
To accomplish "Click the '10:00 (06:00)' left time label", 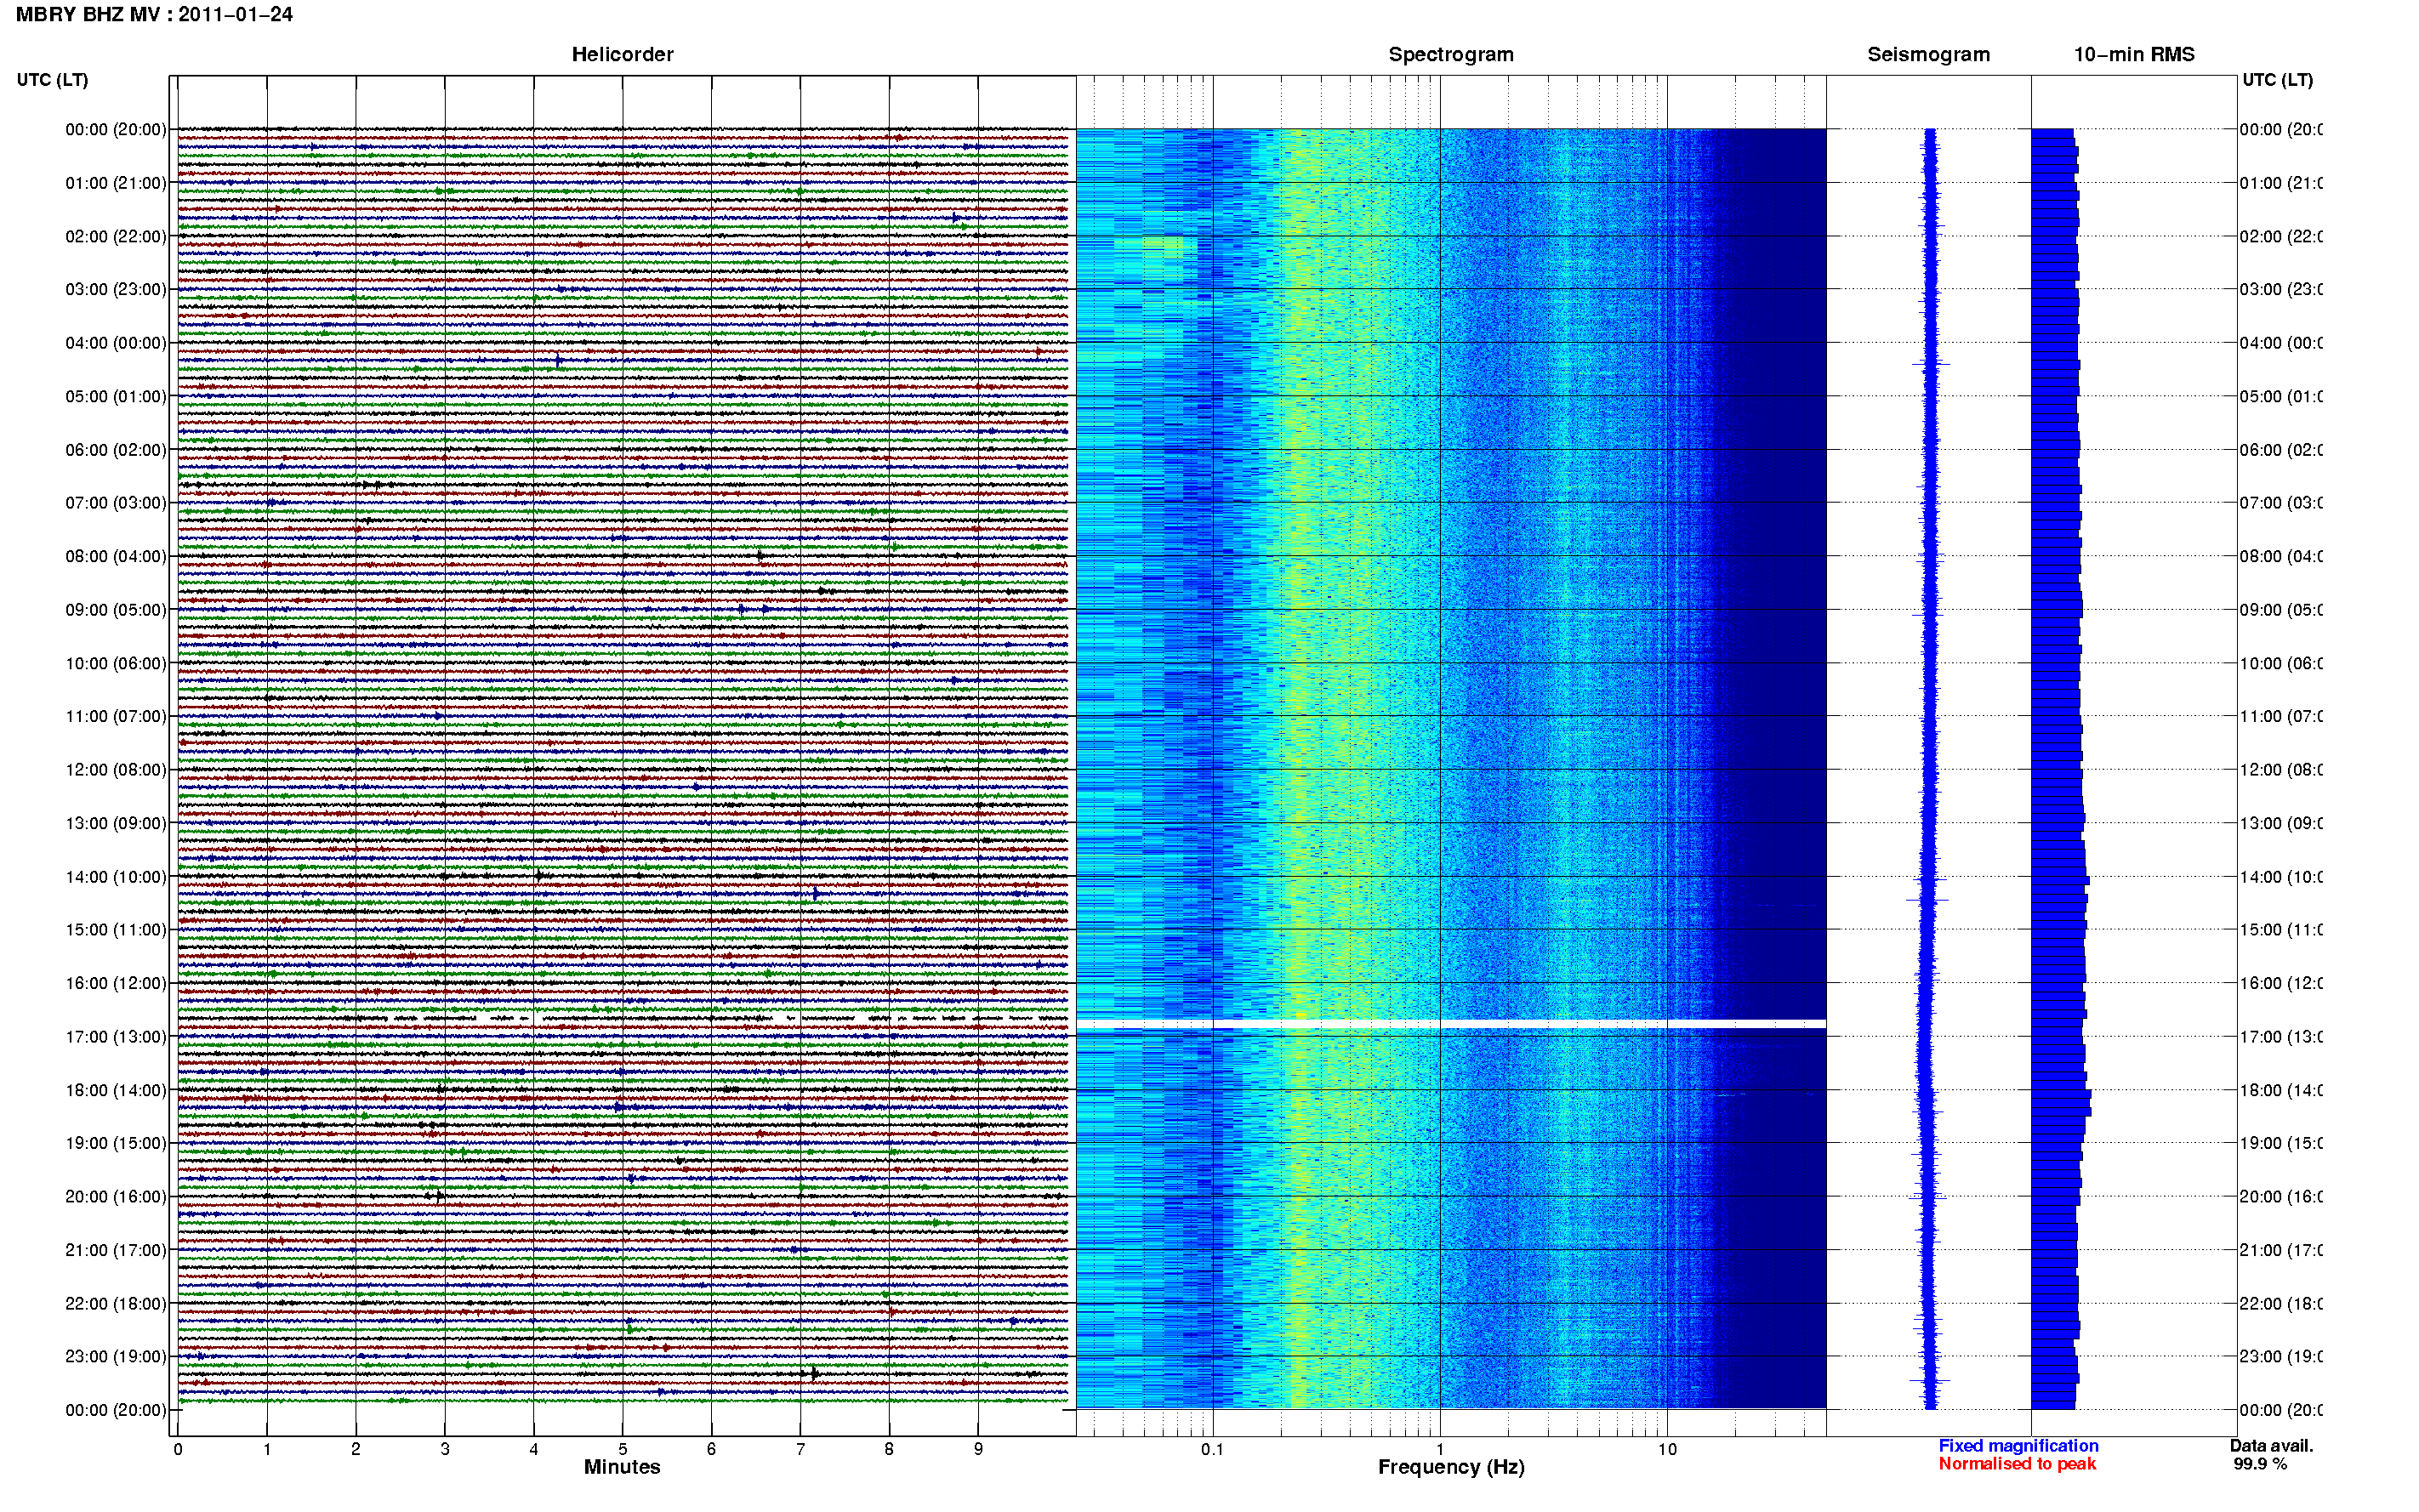I will tap(116, 663).
